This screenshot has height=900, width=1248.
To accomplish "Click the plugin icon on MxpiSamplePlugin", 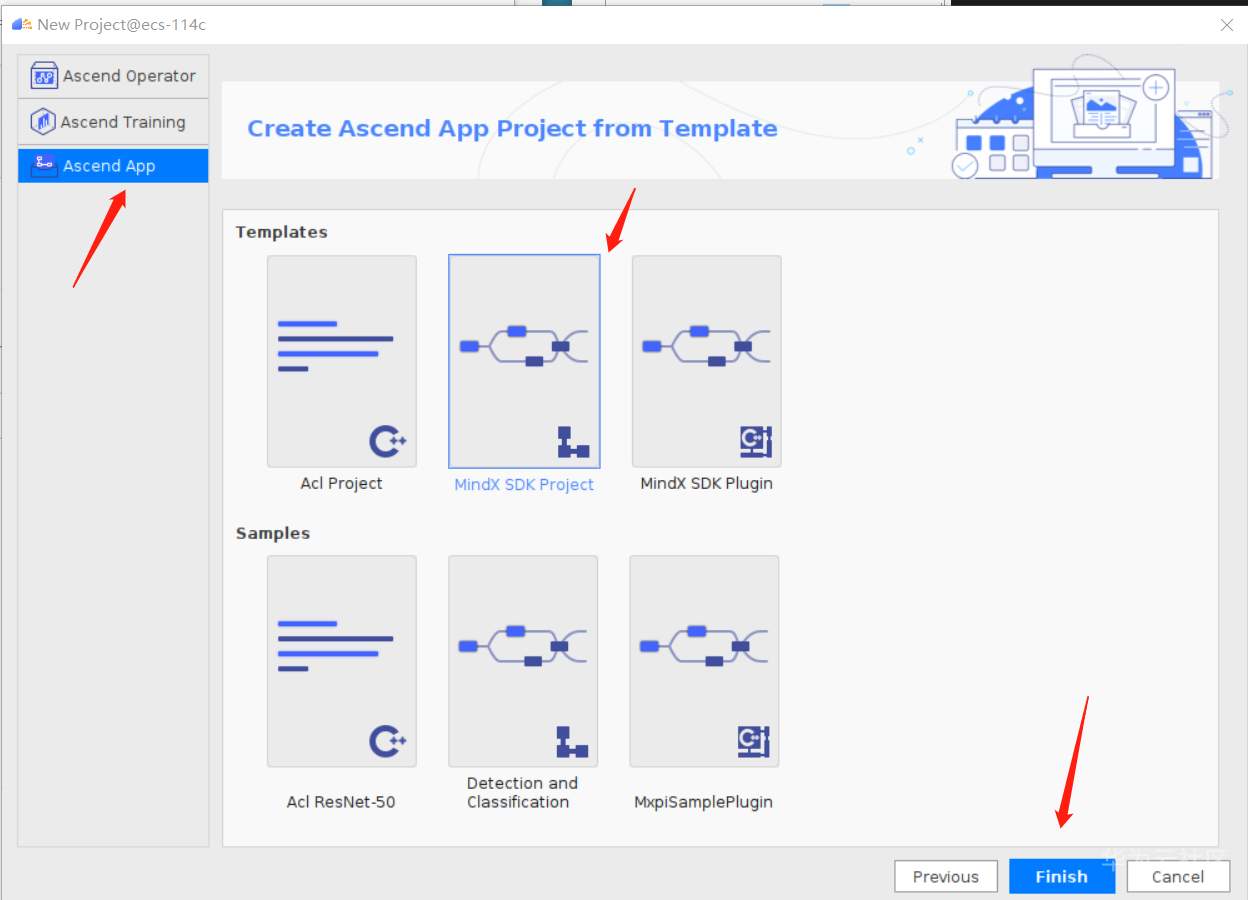I will click(x=754, y=741).
